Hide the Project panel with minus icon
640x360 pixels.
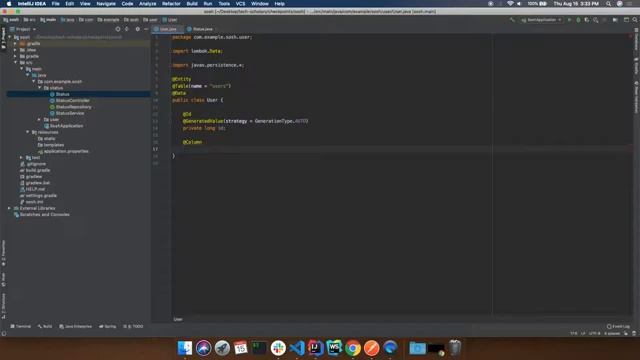146,29
